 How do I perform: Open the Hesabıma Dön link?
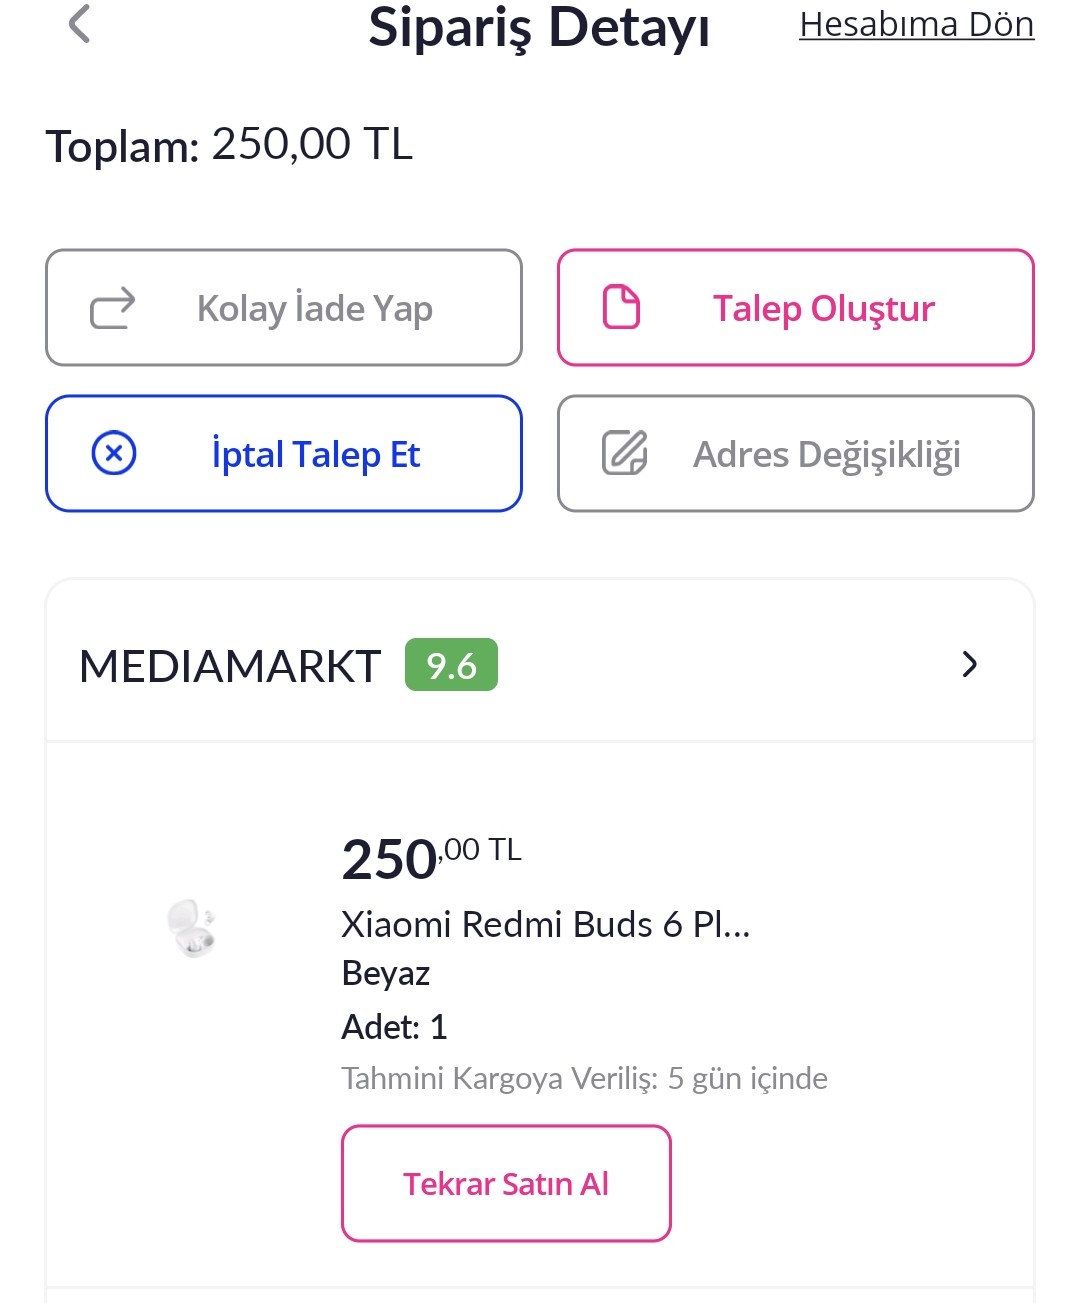coord(916,24)
